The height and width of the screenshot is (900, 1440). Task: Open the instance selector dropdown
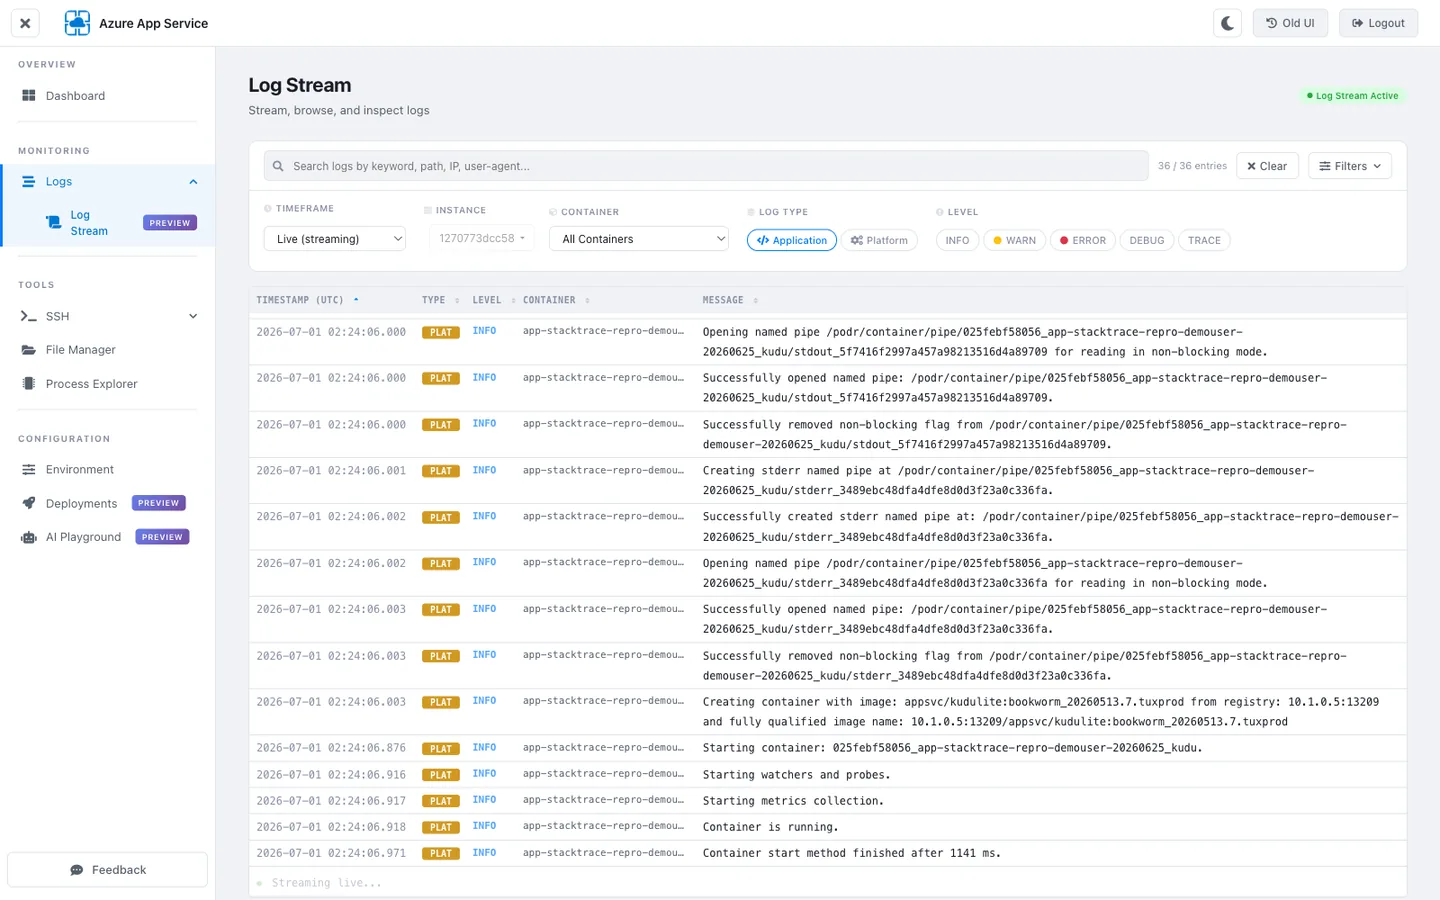tap(482, 239)
